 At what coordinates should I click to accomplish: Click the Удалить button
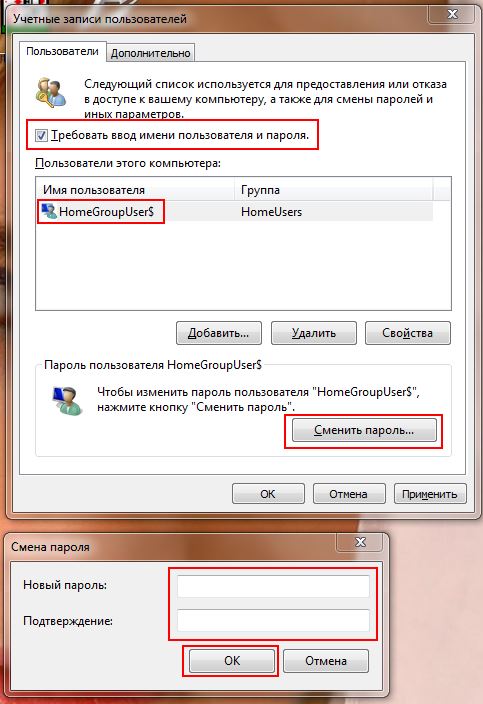coord(314,333)
